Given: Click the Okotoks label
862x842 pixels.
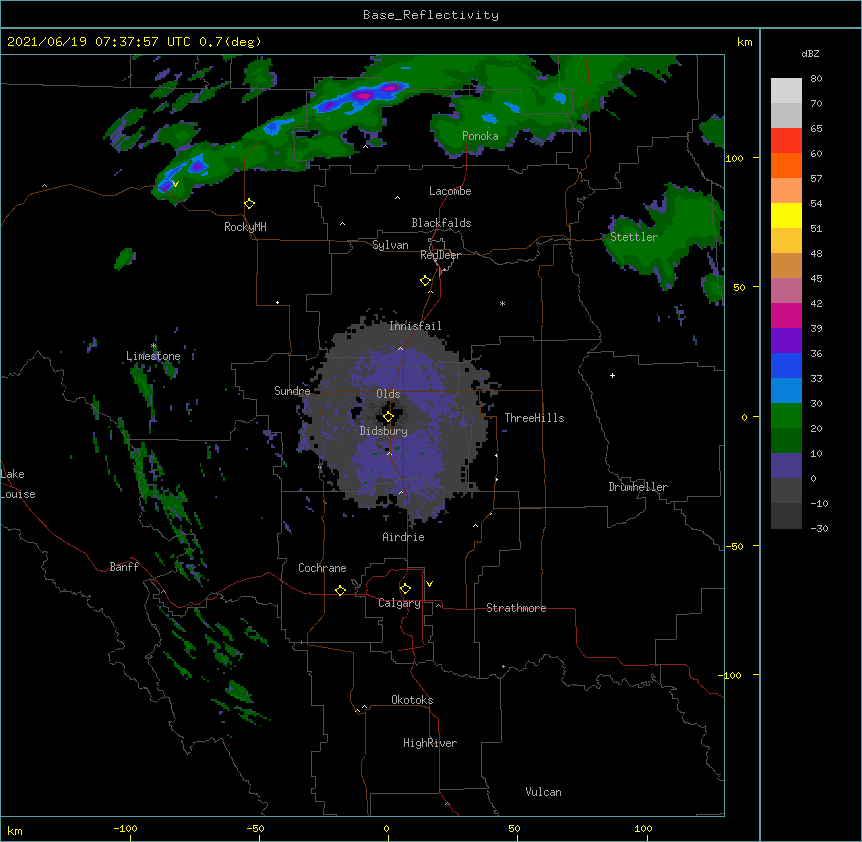Looking at the screenshot, I should [x=412, y=700].
